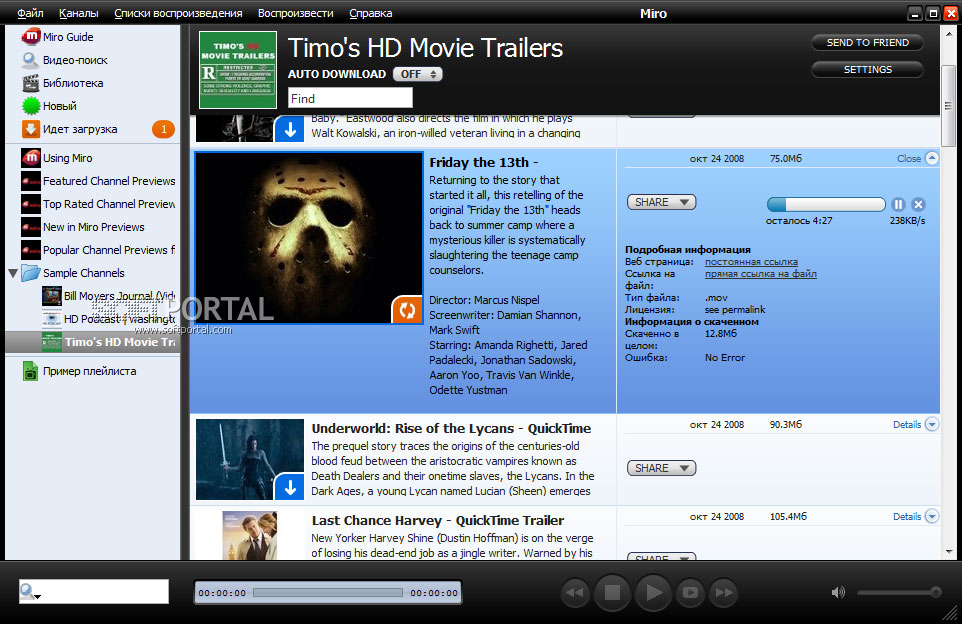
Task: Collapse the Sample Channels folder
Action: click(13, 273)
